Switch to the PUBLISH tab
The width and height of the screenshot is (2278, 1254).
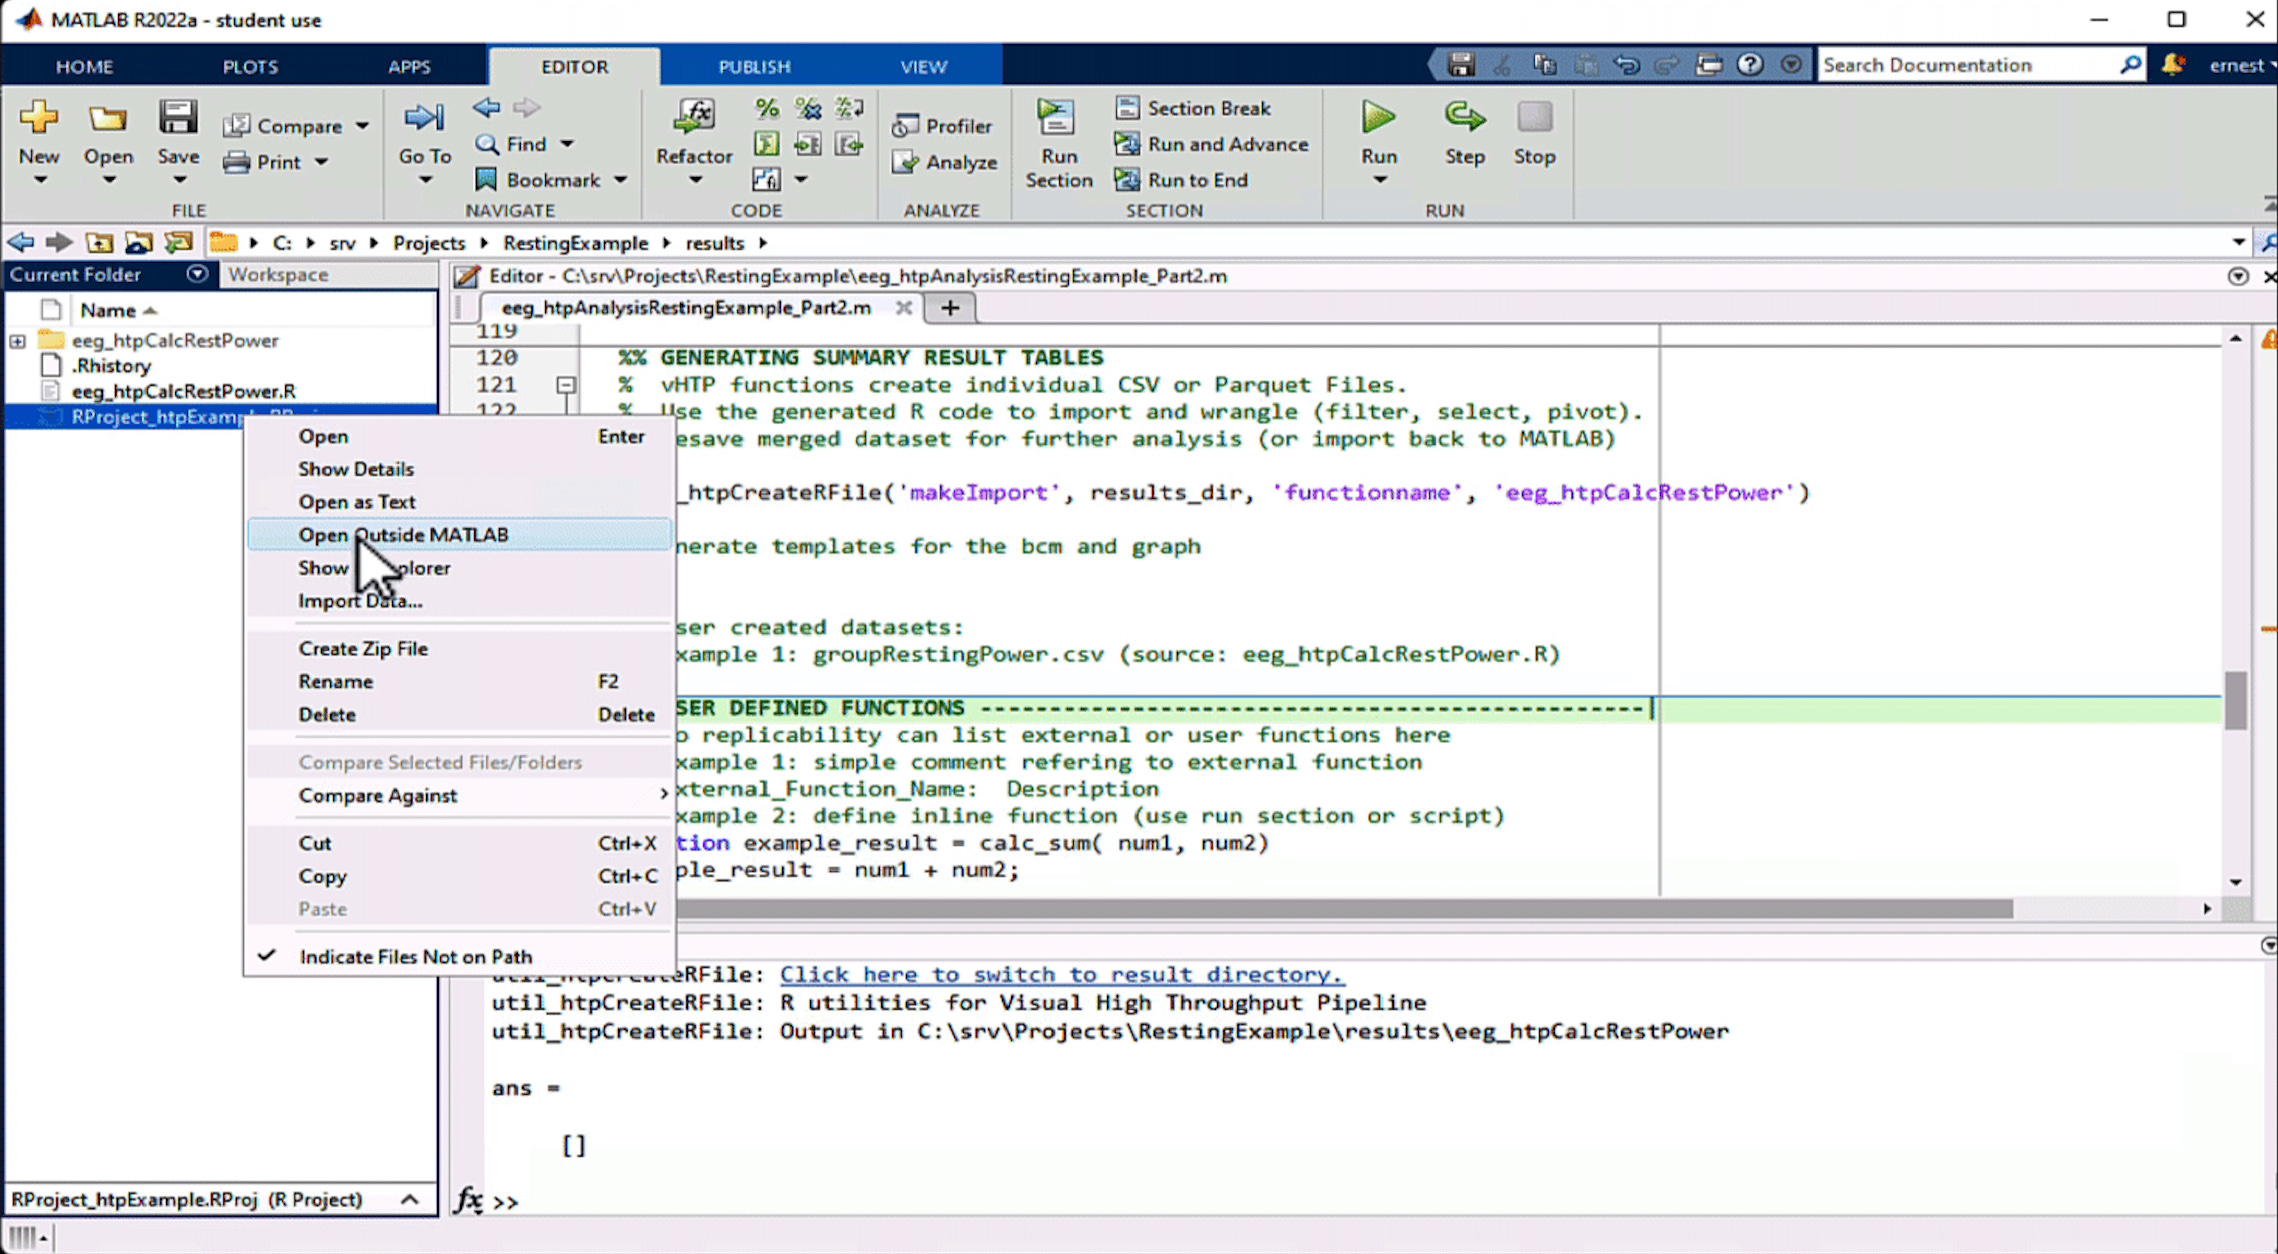pyautogui.click(x=754, y=66)
